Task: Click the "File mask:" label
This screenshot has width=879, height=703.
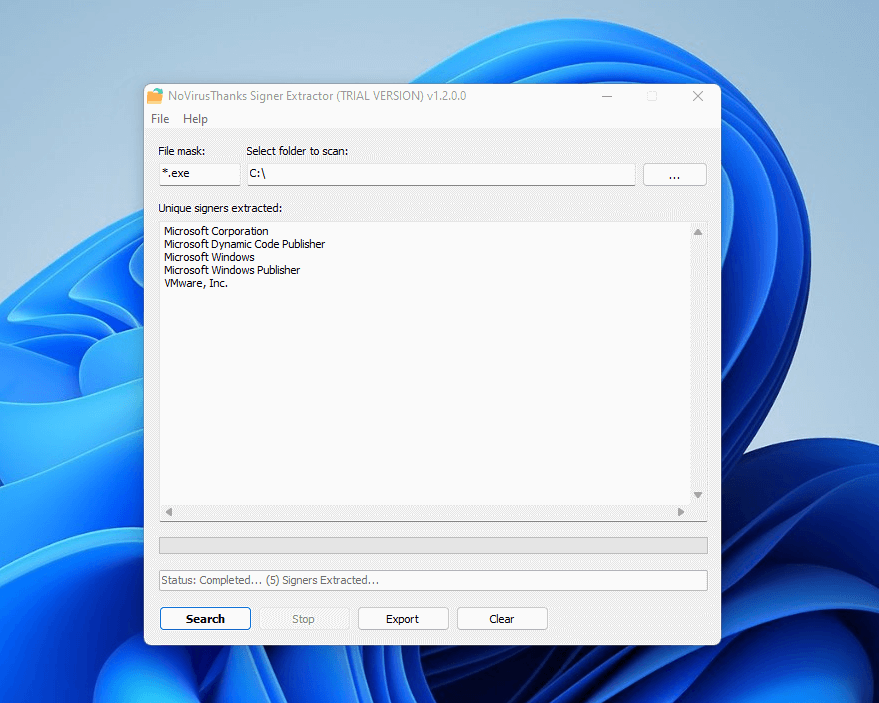Action: [x=182, y=151]
